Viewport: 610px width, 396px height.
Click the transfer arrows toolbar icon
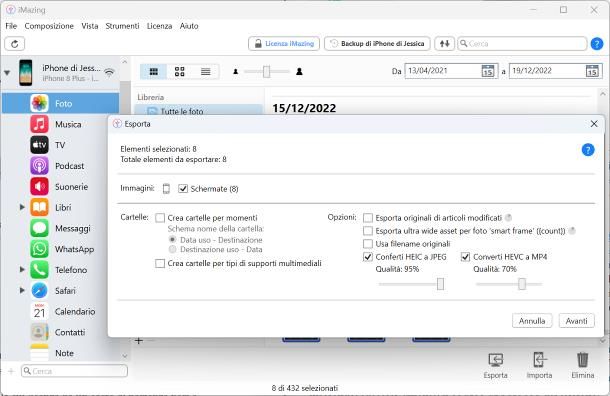click(444, 44)
